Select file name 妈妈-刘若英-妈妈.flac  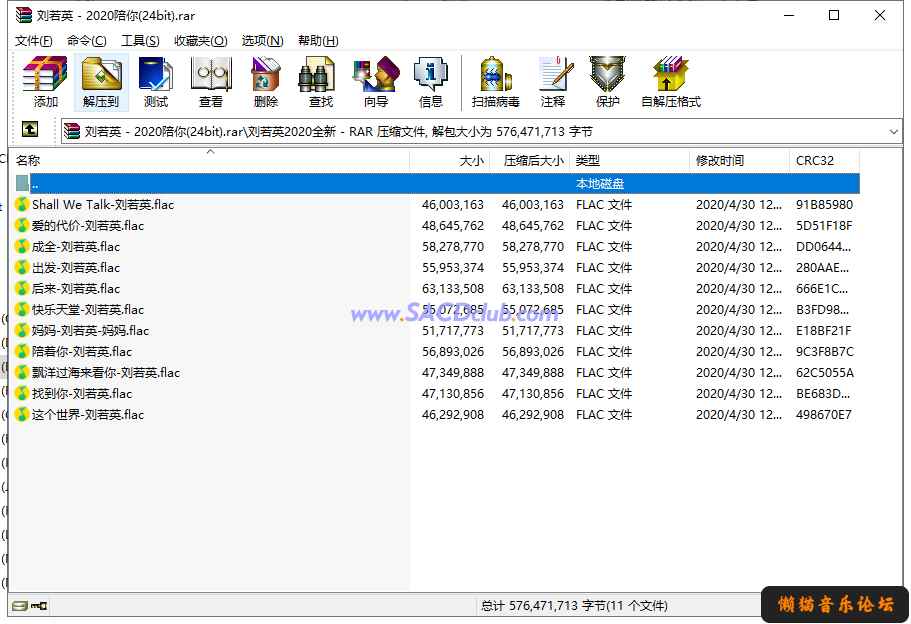(91, 331)
